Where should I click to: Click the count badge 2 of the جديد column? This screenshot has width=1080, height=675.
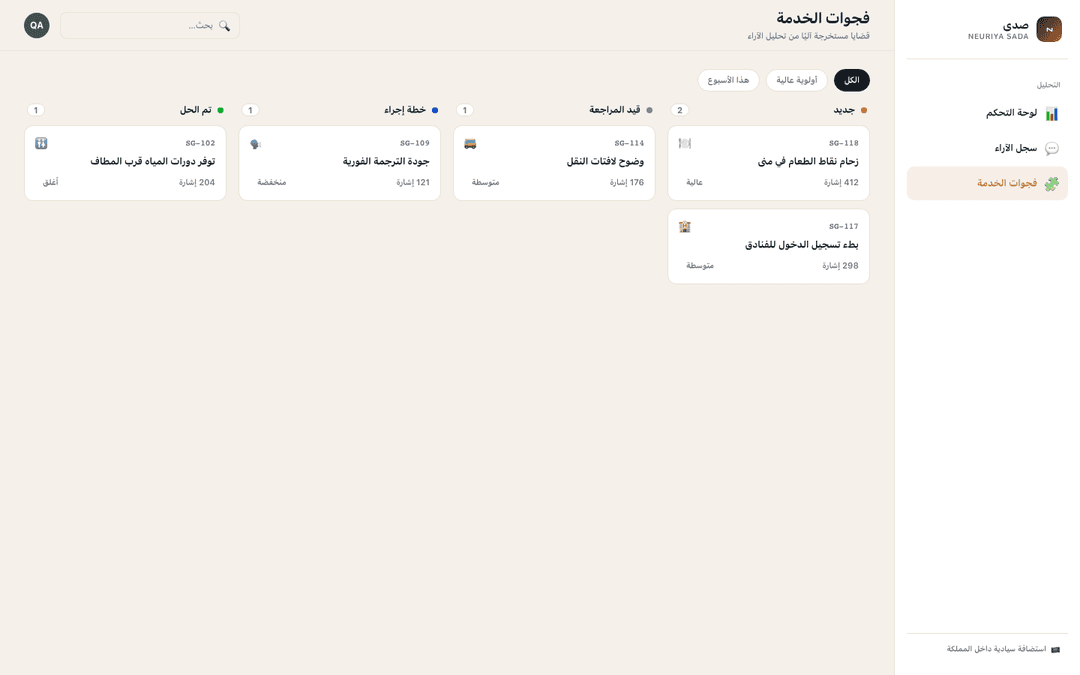click(x=680, y=110)
